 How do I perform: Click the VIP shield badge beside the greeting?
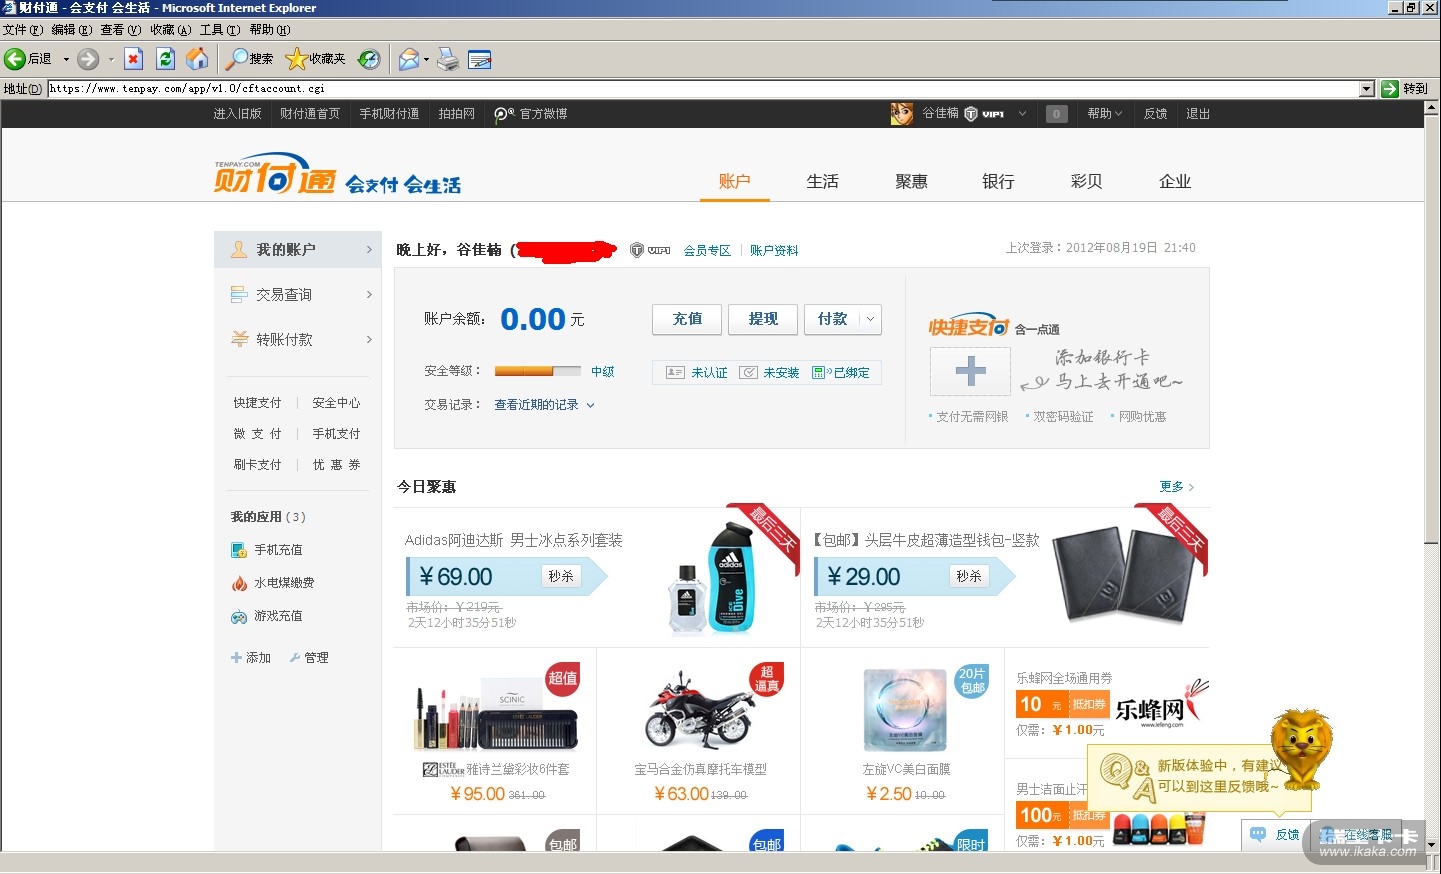[x=650, y=250]
